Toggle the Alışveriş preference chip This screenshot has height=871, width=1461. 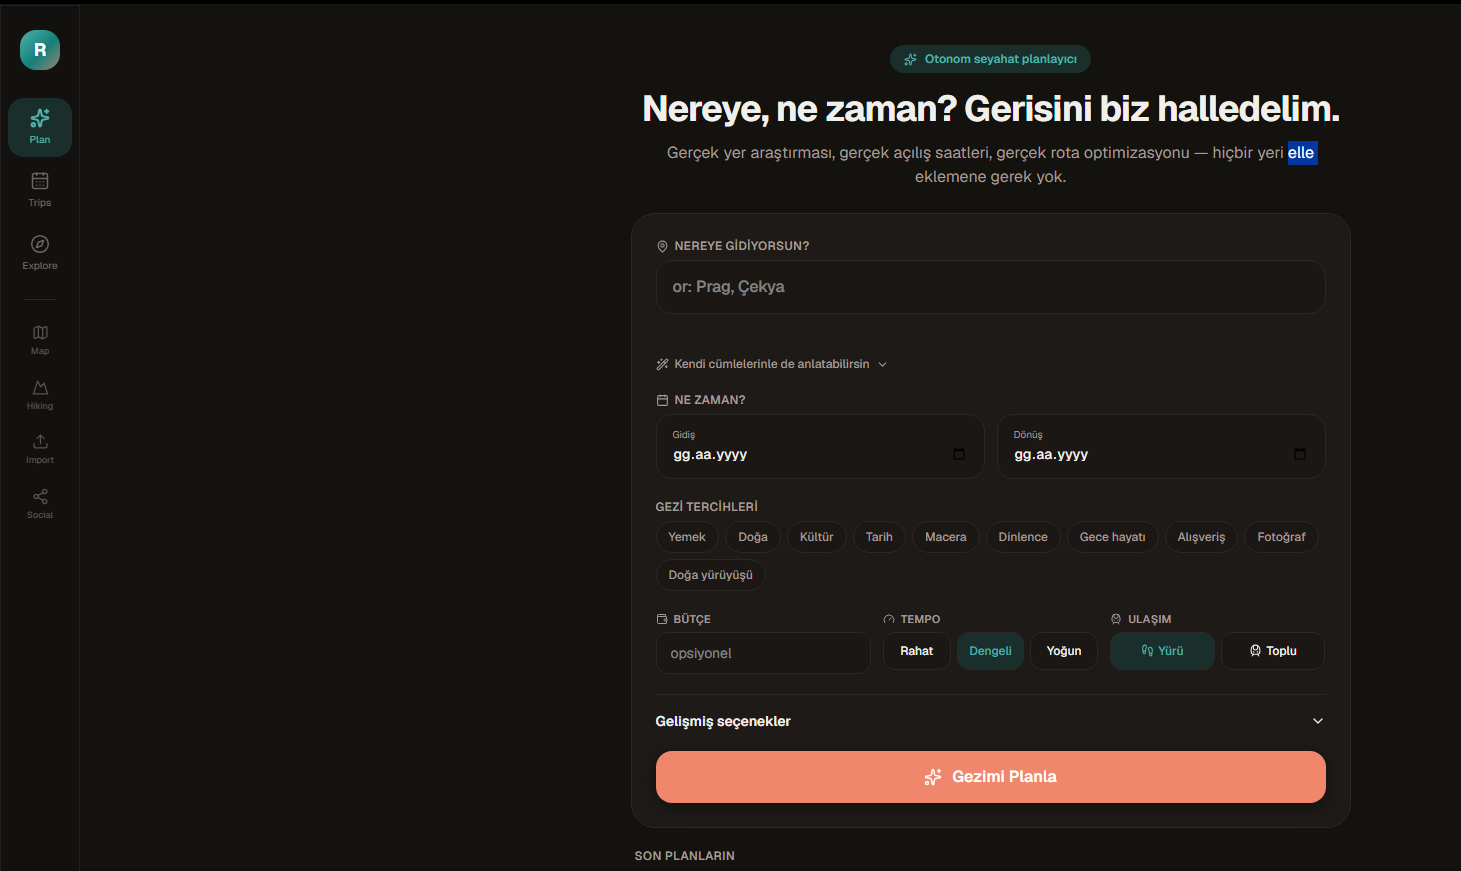tap(1201, 537)
